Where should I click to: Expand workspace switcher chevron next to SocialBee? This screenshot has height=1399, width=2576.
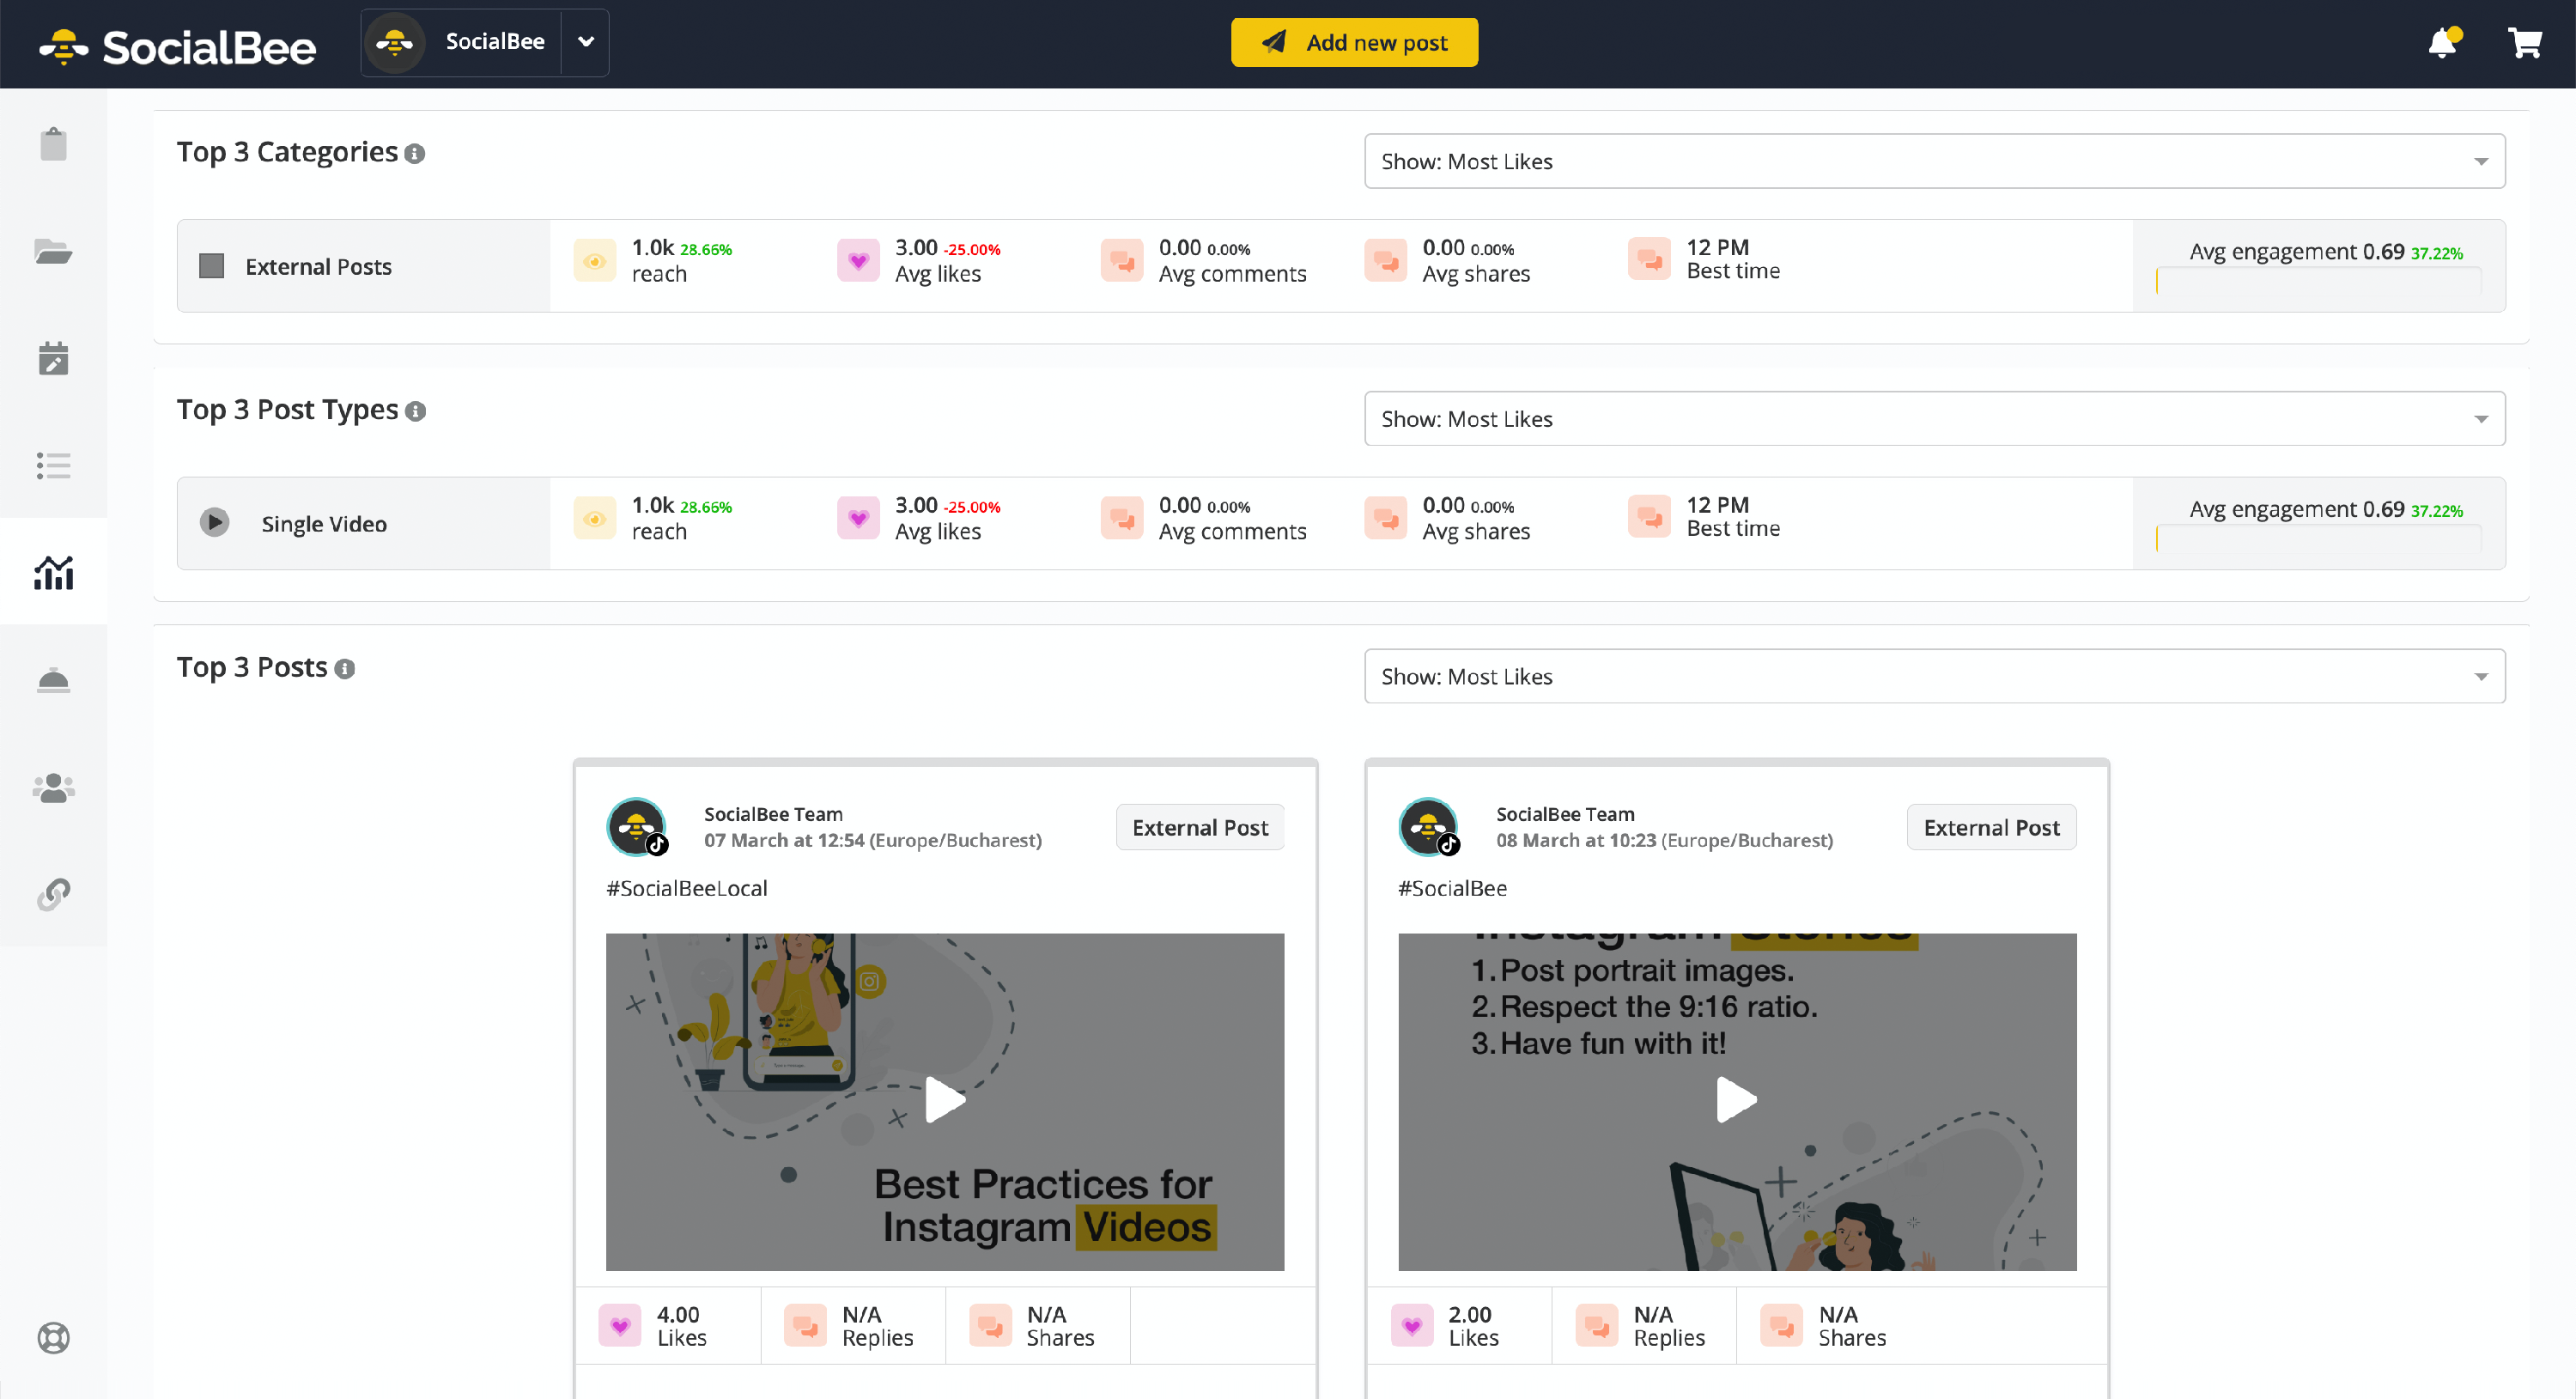point(586,42)
